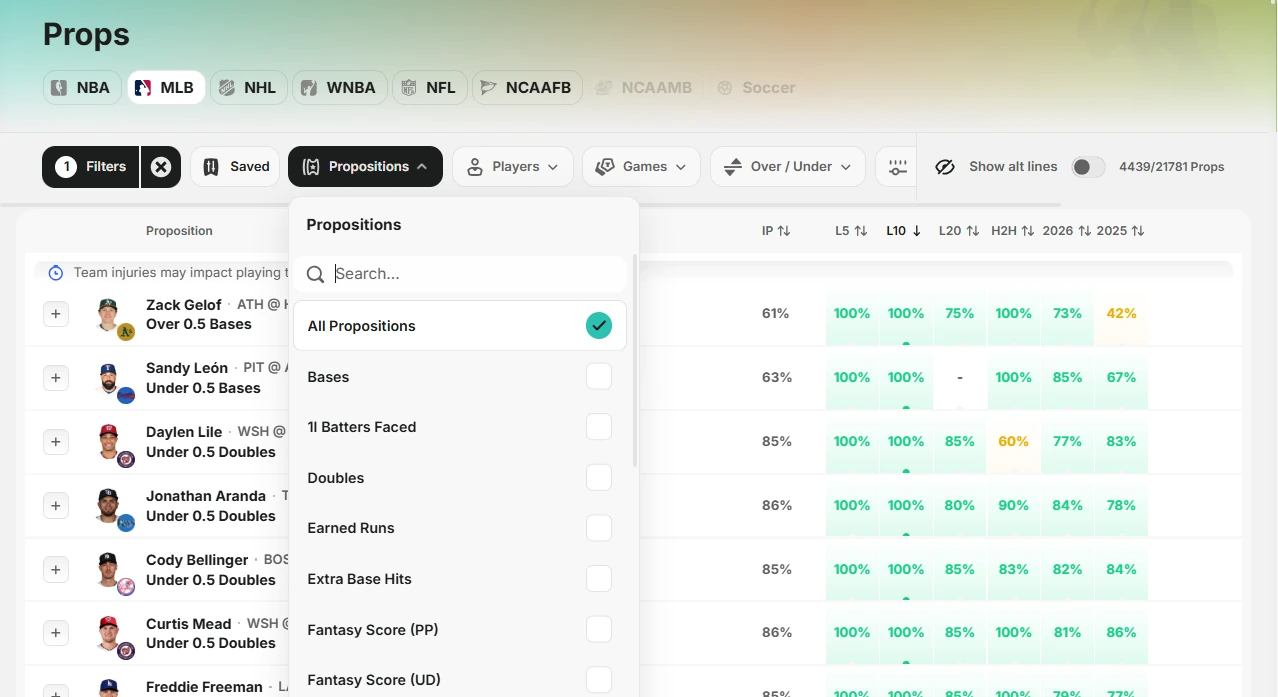The height and width of the screenshot is (697, 1278).
Task: Check the Extra Base Hits box
Action: pos(599,578)
